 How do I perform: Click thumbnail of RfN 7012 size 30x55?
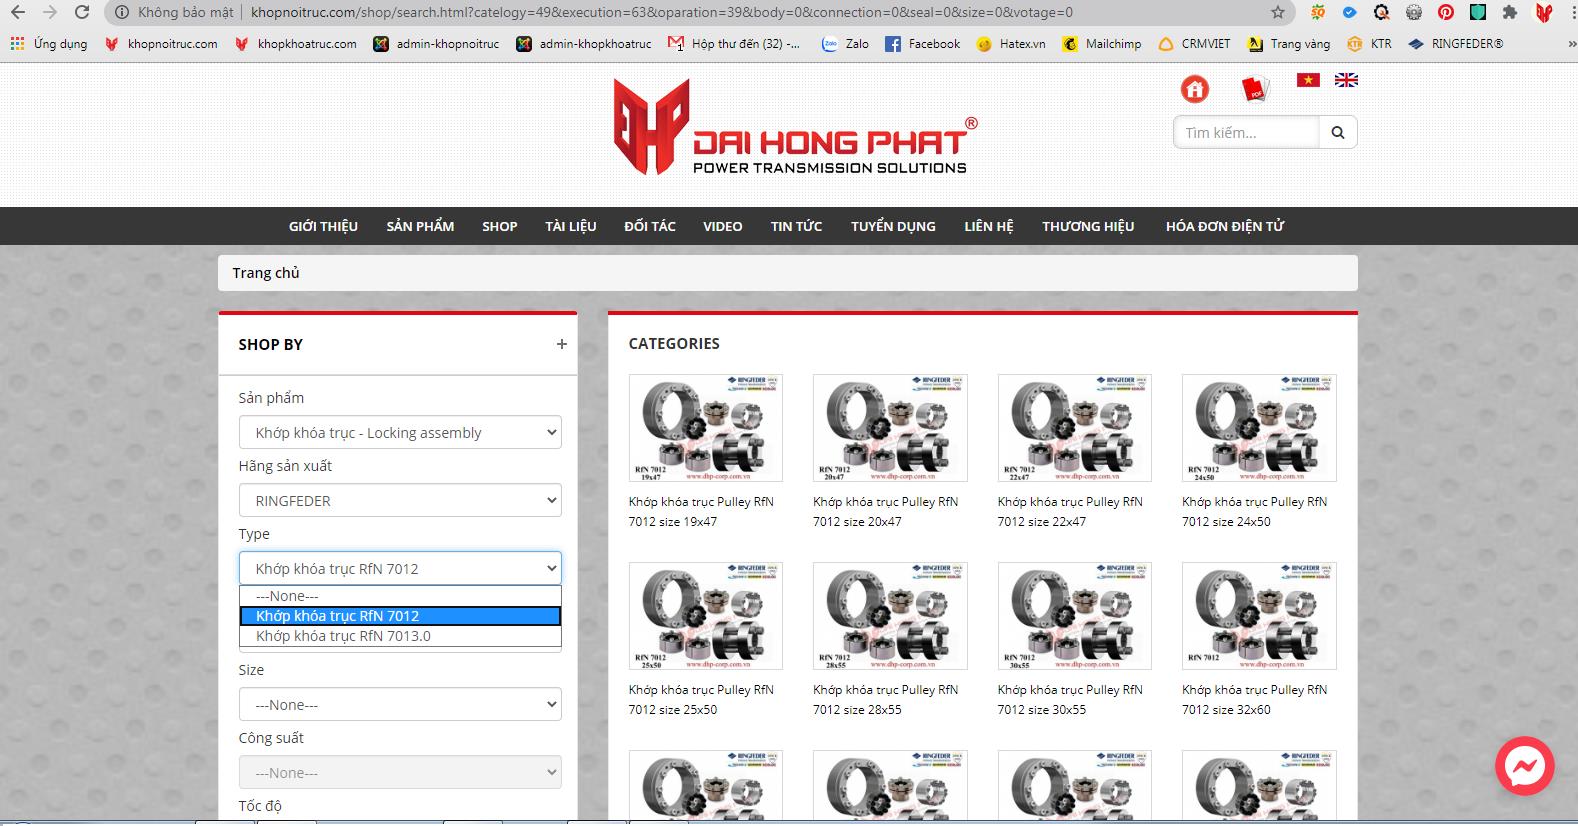pyautogui.click(x=1075, y=616)
